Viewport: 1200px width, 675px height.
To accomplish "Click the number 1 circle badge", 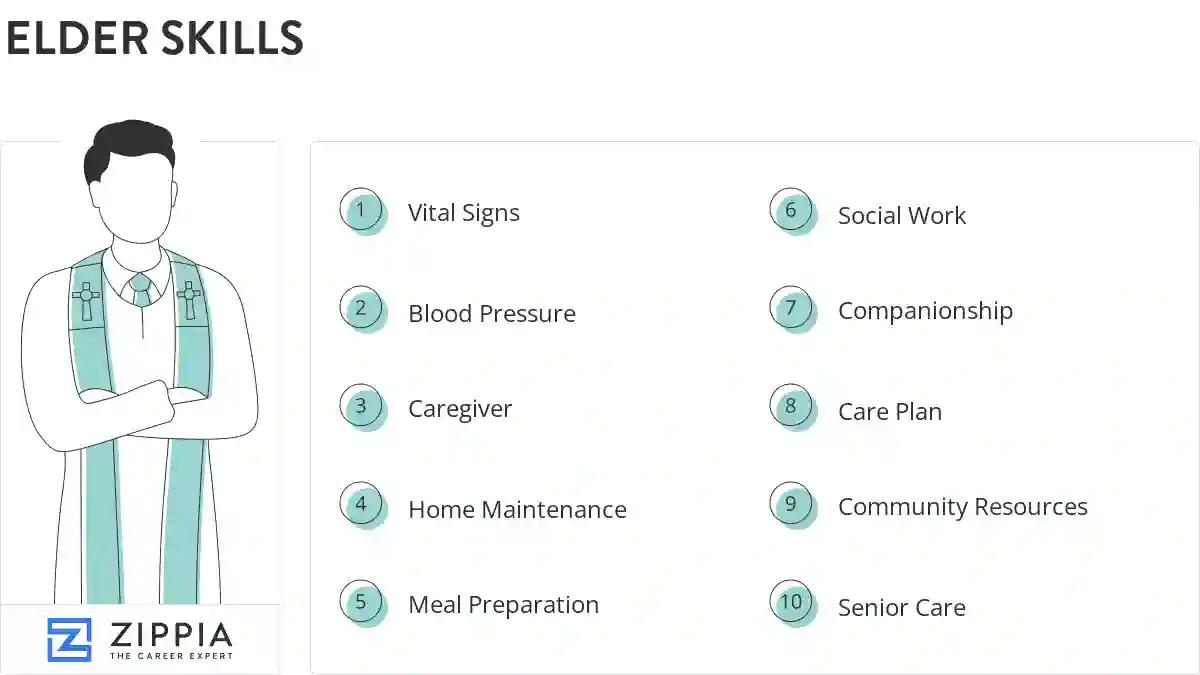I will pos(361,210).
